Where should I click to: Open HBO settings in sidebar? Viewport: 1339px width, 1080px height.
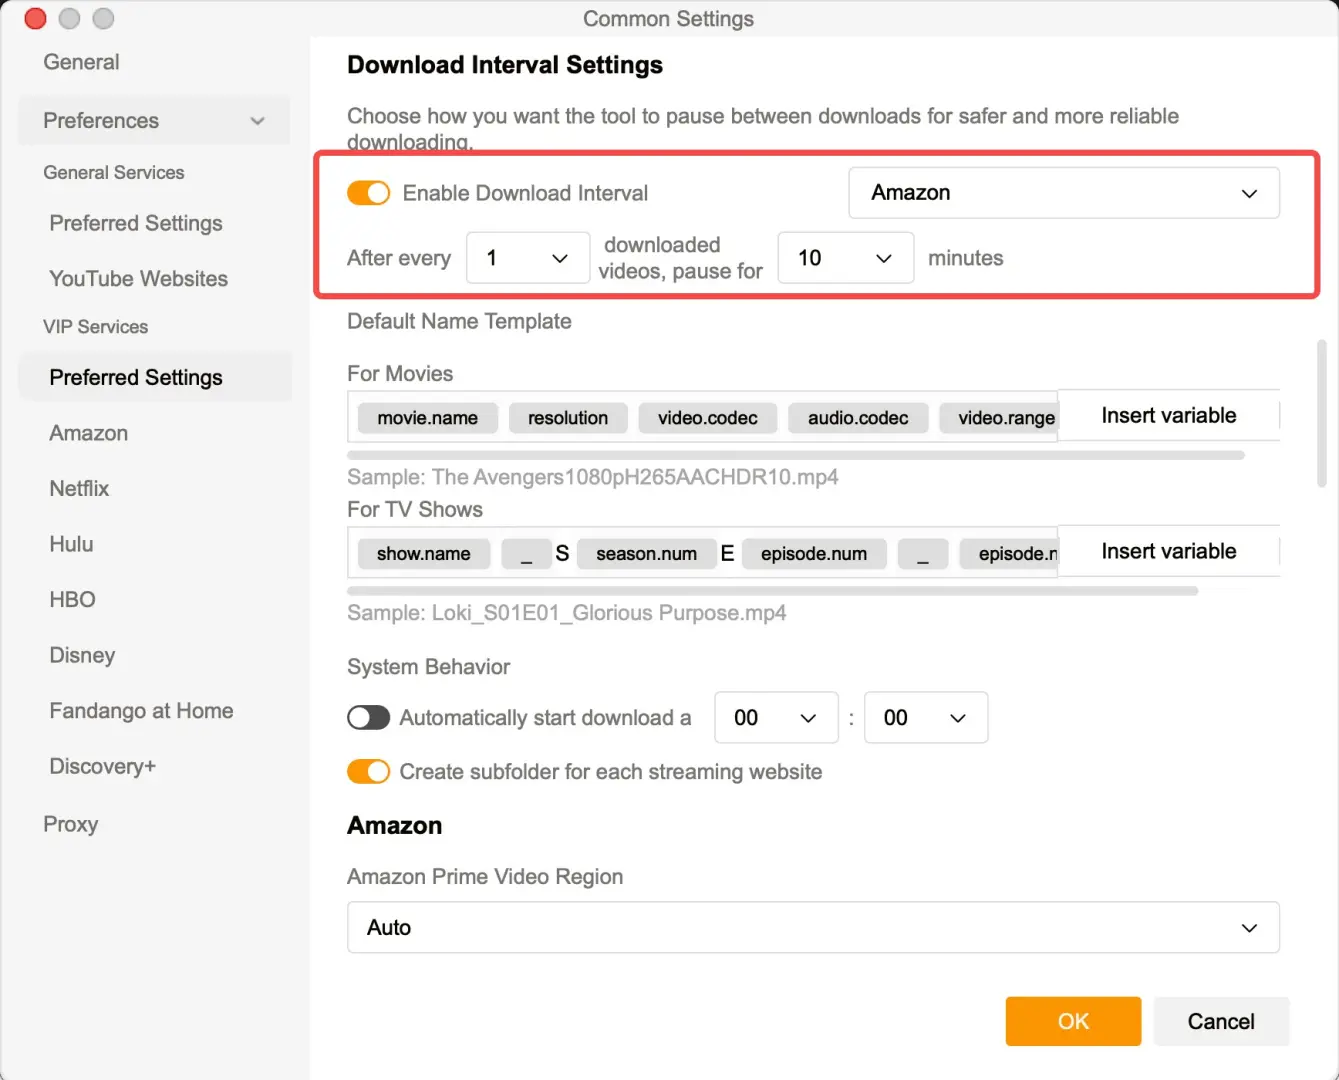[73, 599]
